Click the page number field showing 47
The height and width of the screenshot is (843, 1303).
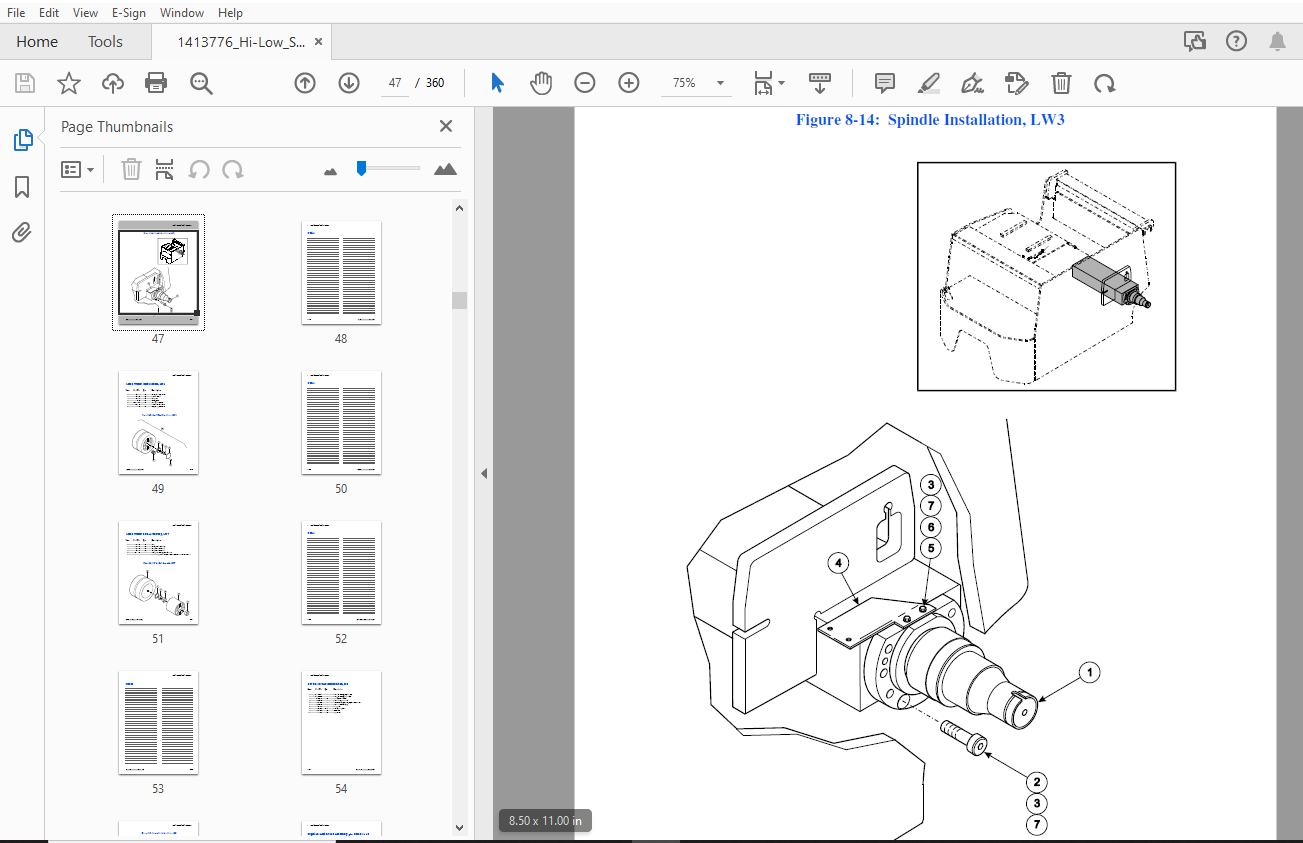pos(396,83)
